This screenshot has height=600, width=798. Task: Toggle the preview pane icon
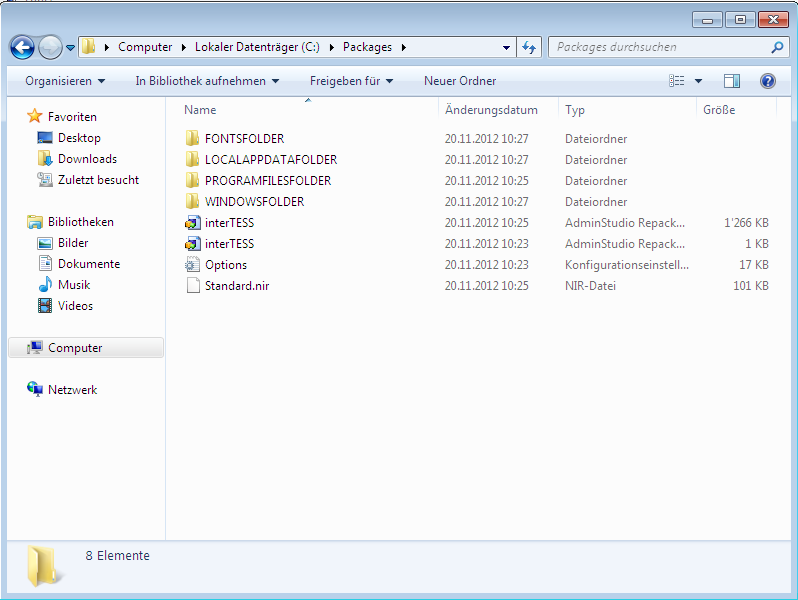click(732, 81)
